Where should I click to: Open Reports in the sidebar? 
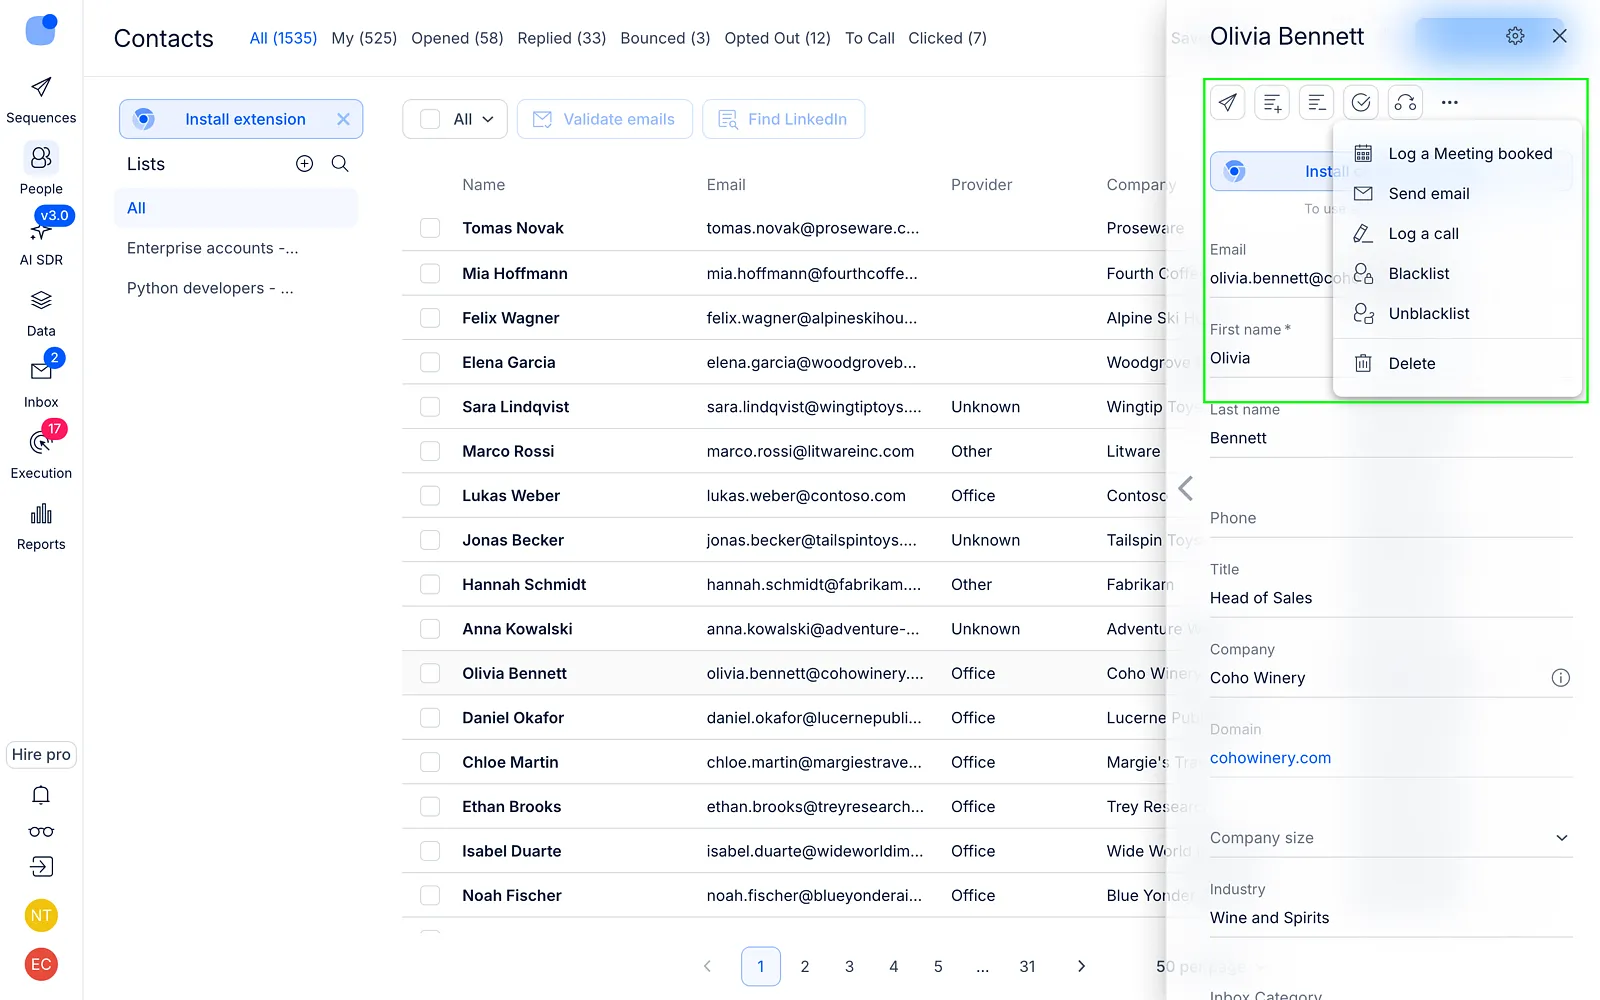click(41, 526)
